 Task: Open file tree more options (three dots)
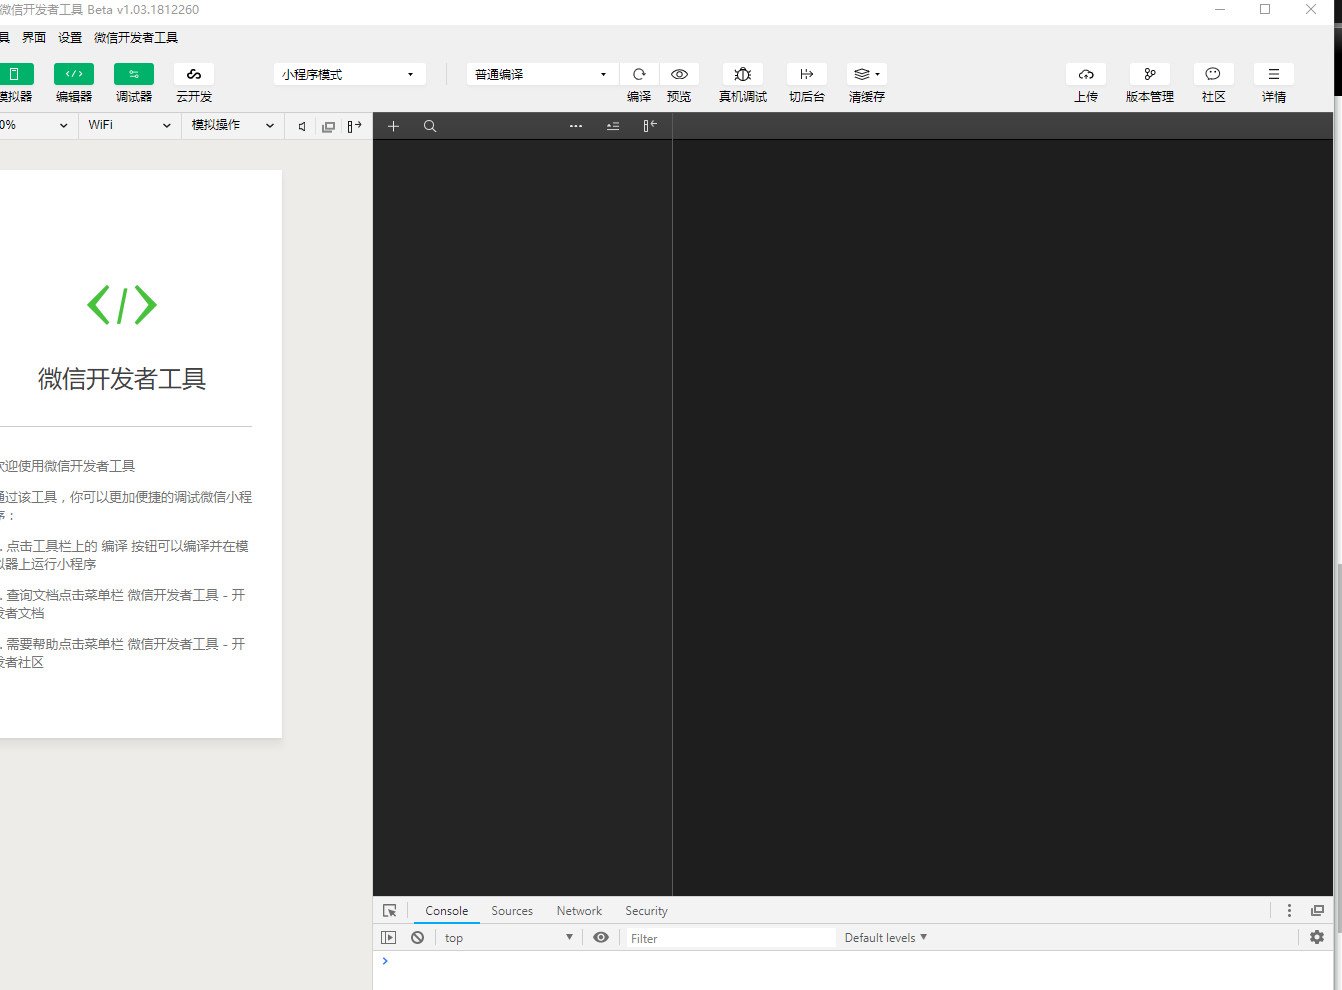pyautogui.click(x=576, y=126)
